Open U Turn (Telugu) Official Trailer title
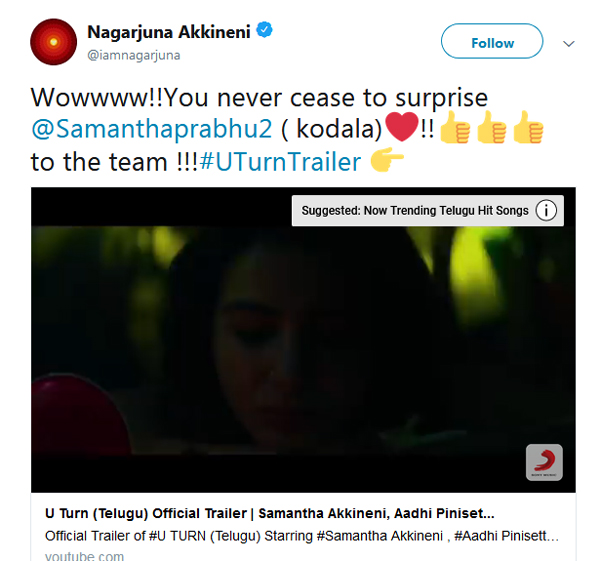The image size is (600, 561). click(269, 514)
